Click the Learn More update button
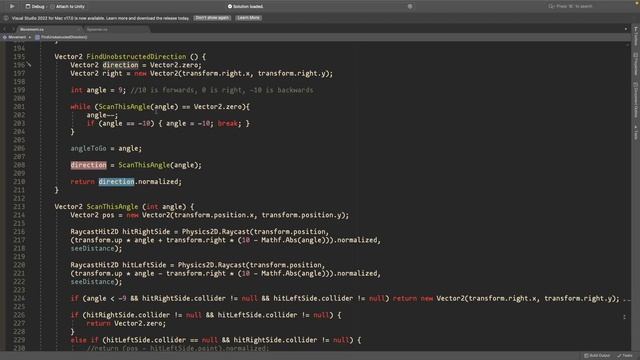The image size is (640, 360). [x=249, y=18]
